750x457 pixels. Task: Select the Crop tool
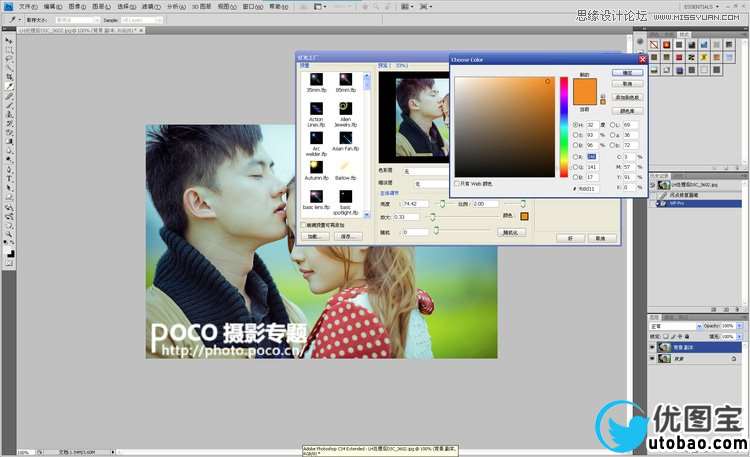(x=9, y=77)
